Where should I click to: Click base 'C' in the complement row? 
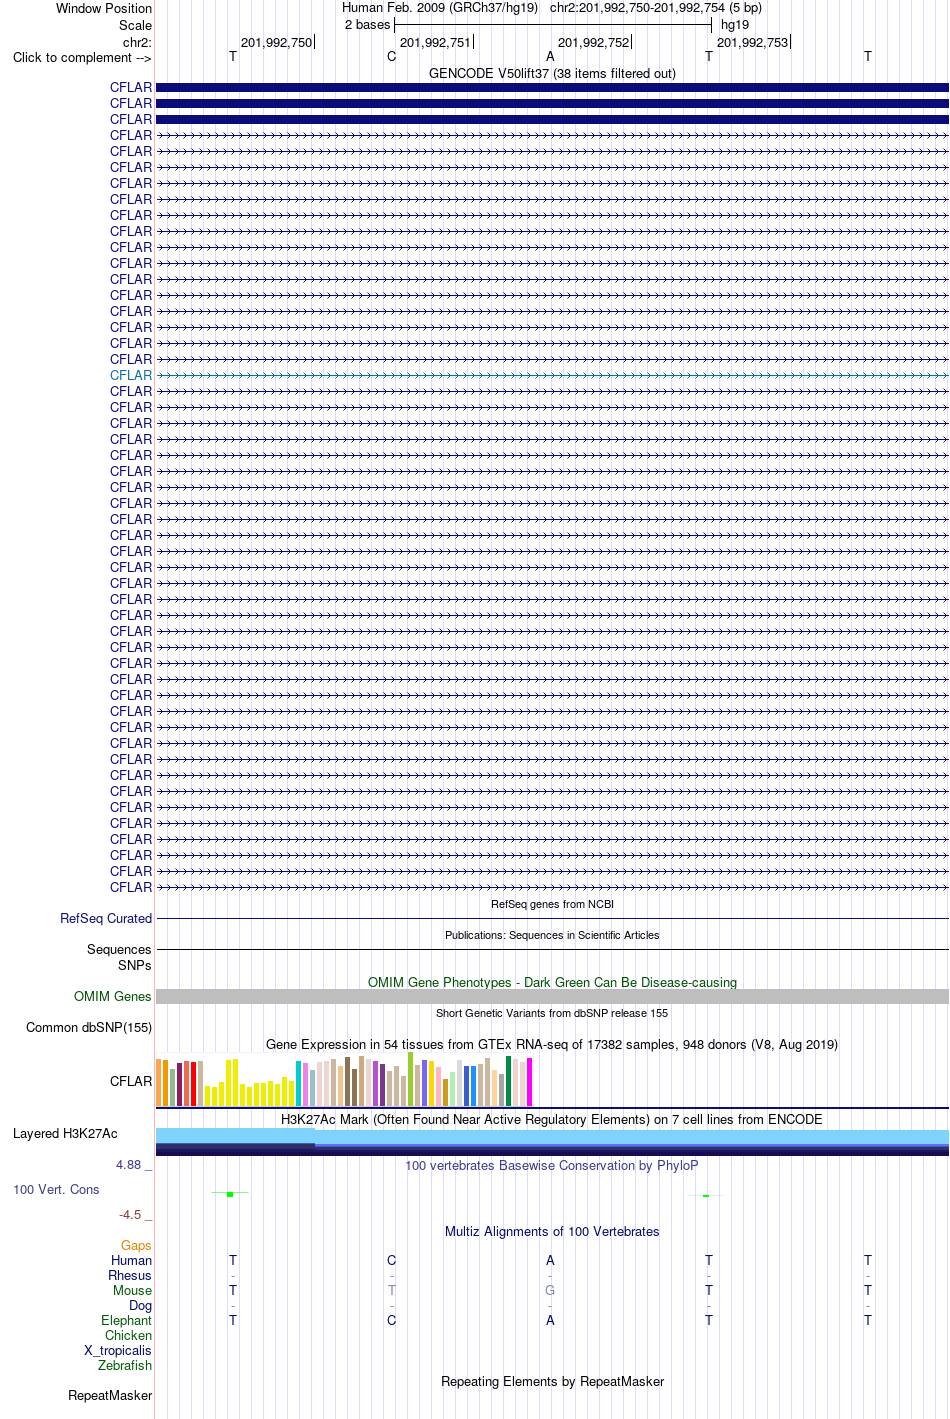(x=392, y=57)
